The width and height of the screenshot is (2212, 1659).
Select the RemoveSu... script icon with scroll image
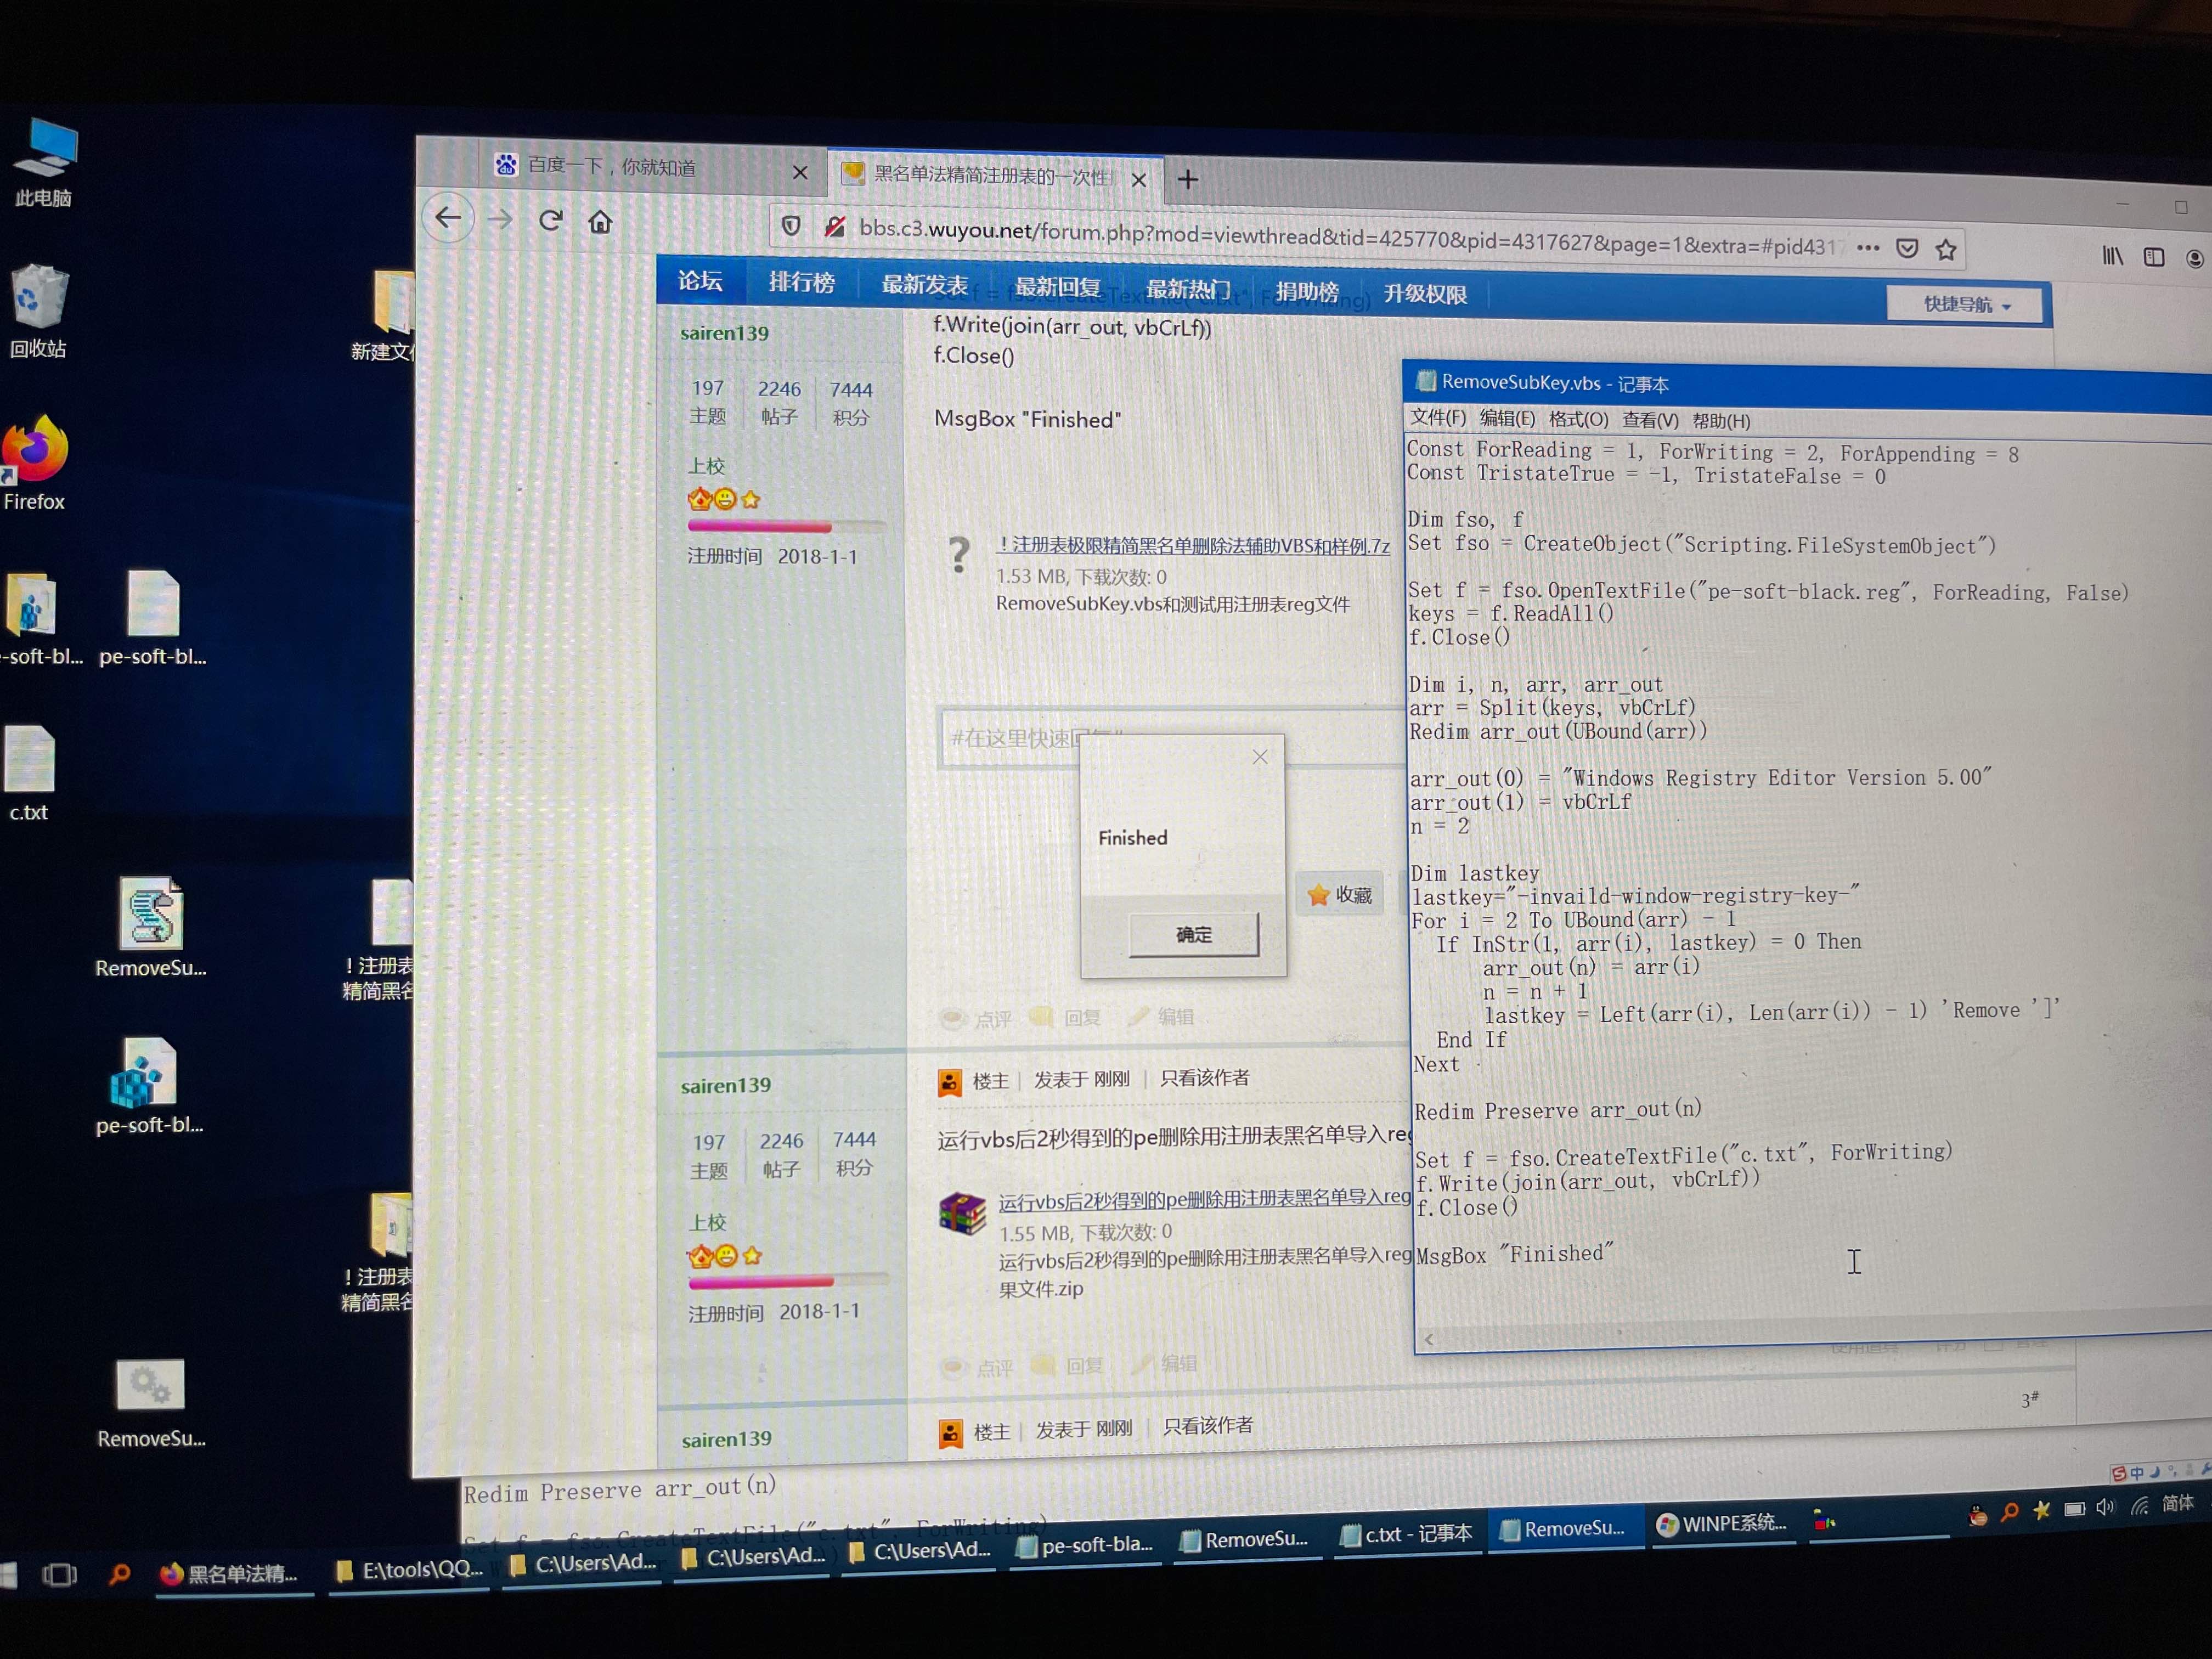pos(151,927)
